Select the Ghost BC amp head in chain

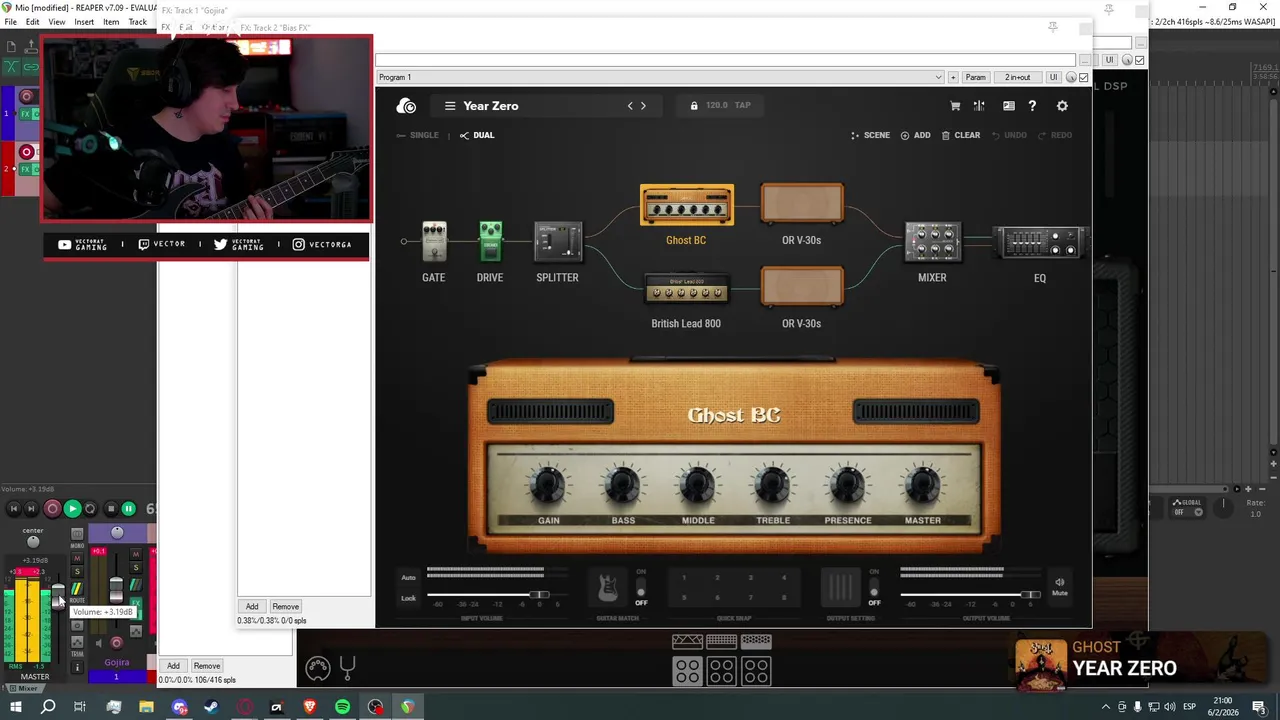686,205
